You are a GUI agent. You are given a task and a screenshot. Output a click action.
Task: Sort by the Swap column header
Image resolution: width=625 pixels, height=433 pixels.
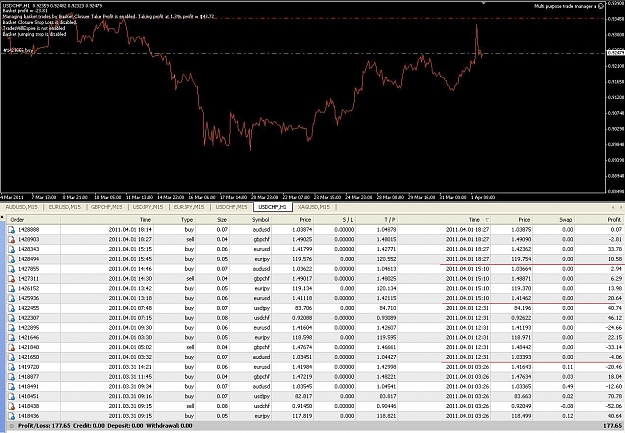coord(554,220)
